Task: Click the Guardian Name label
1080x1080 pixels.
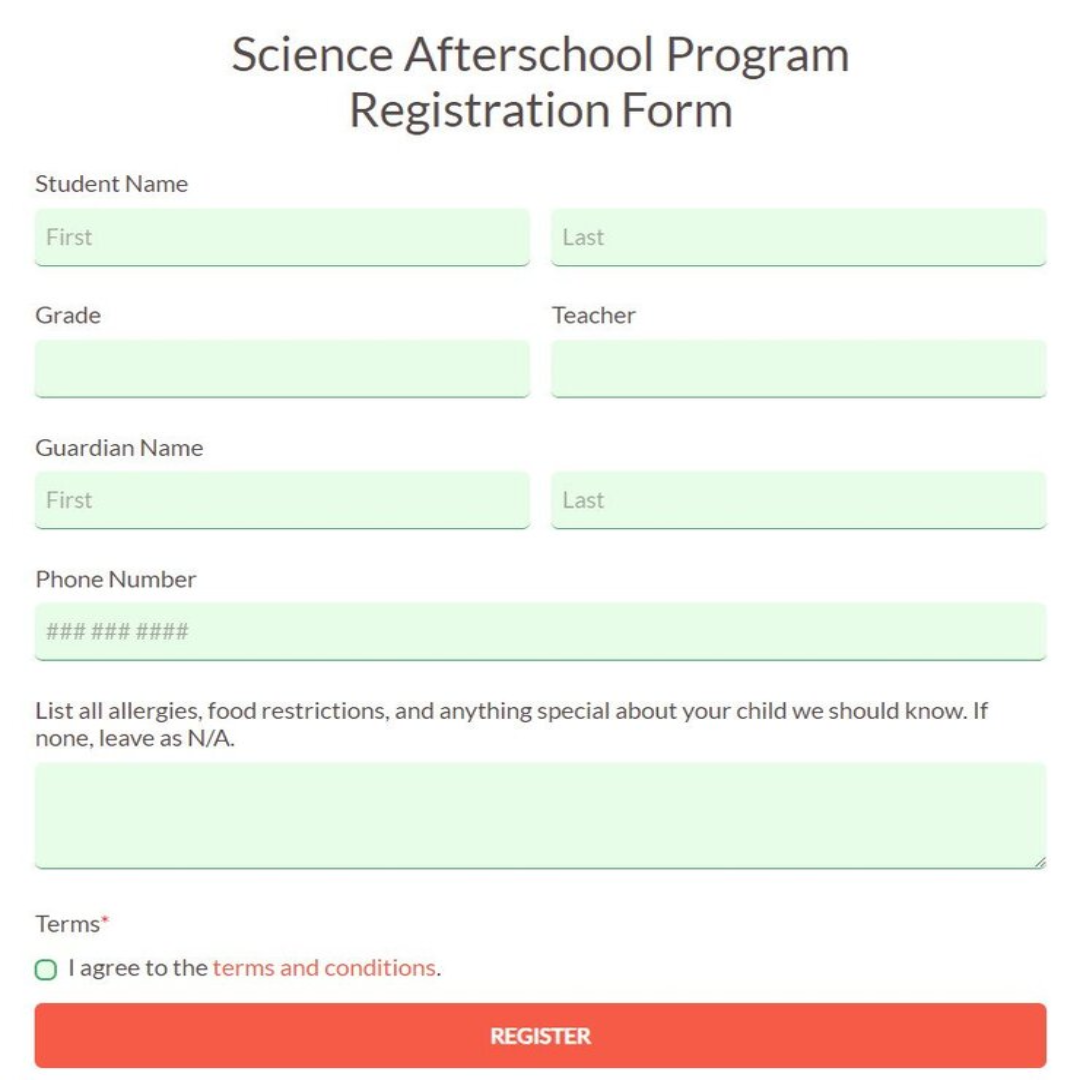Action: 119,448
